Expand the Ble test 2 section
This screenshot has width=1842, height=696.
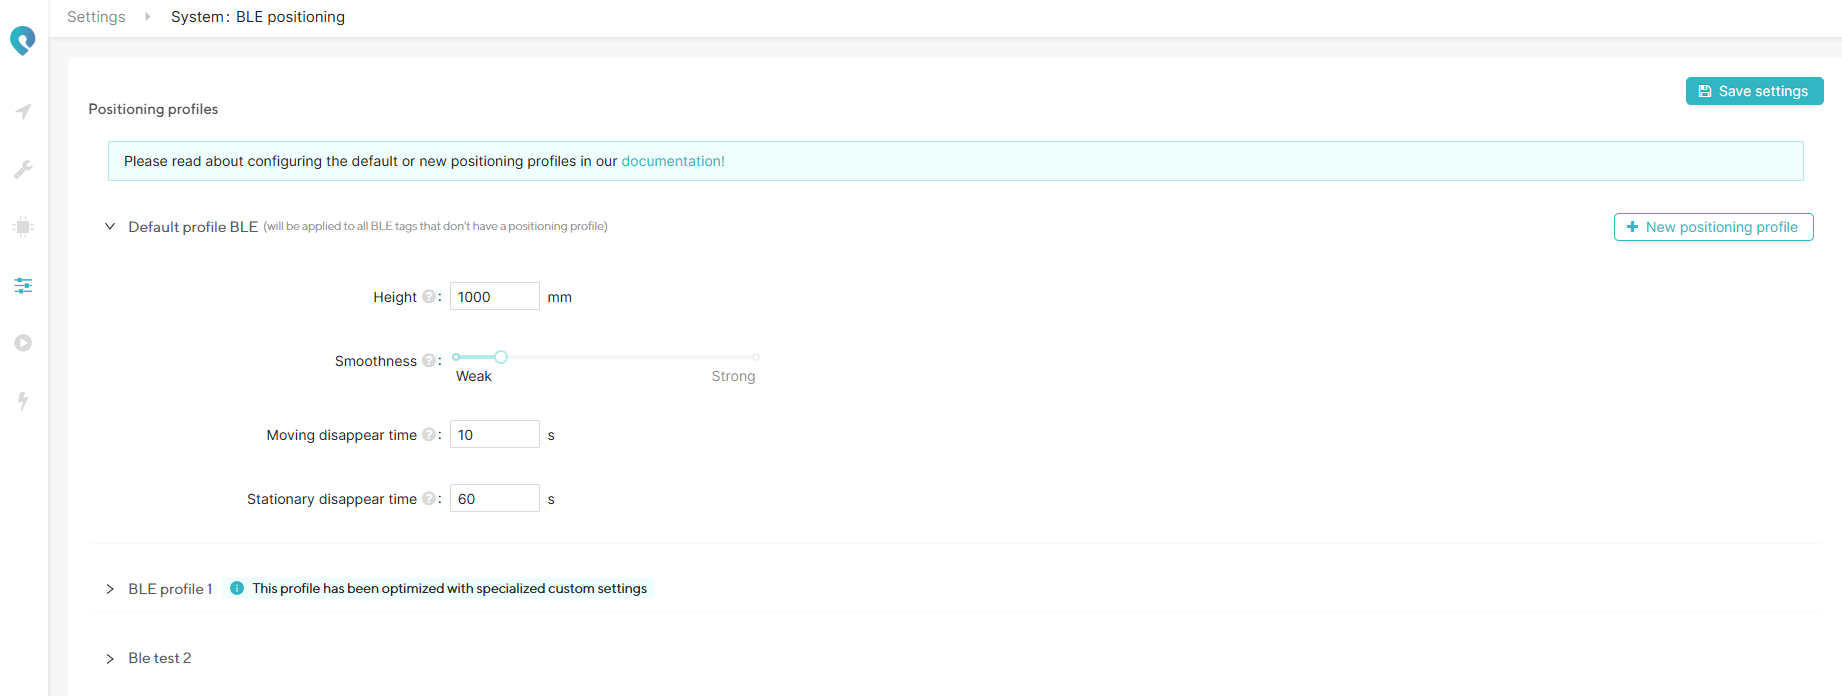coord(110,658)
